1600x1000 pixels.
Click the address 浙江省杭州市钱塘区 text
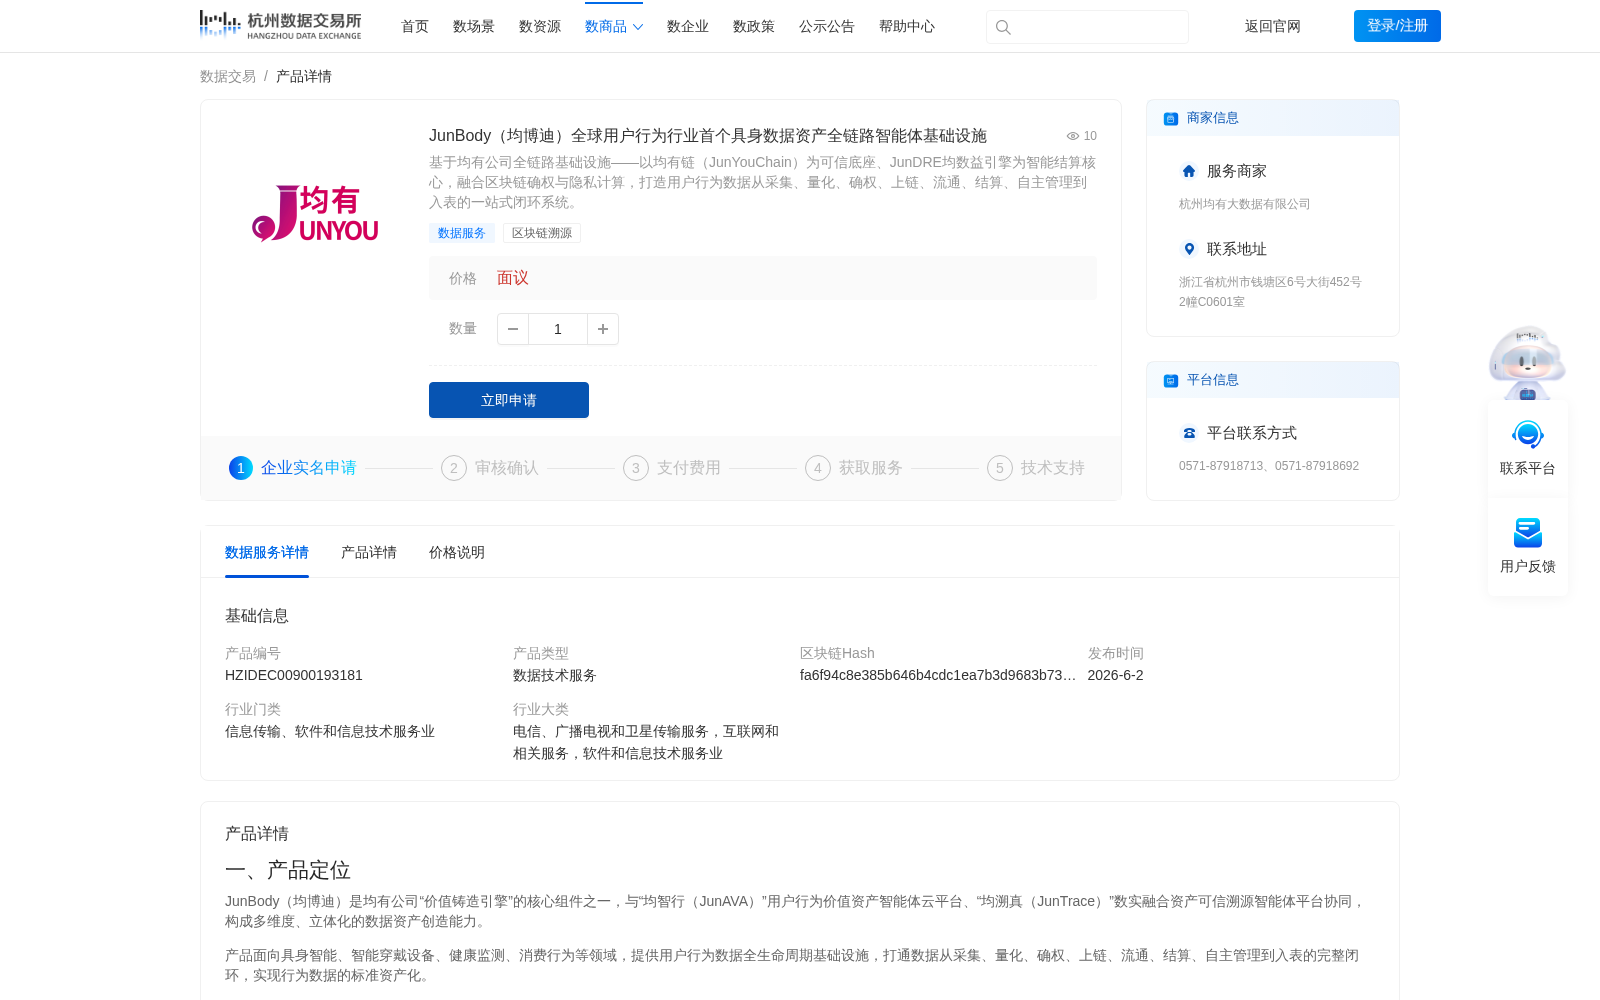(1270, 292)
